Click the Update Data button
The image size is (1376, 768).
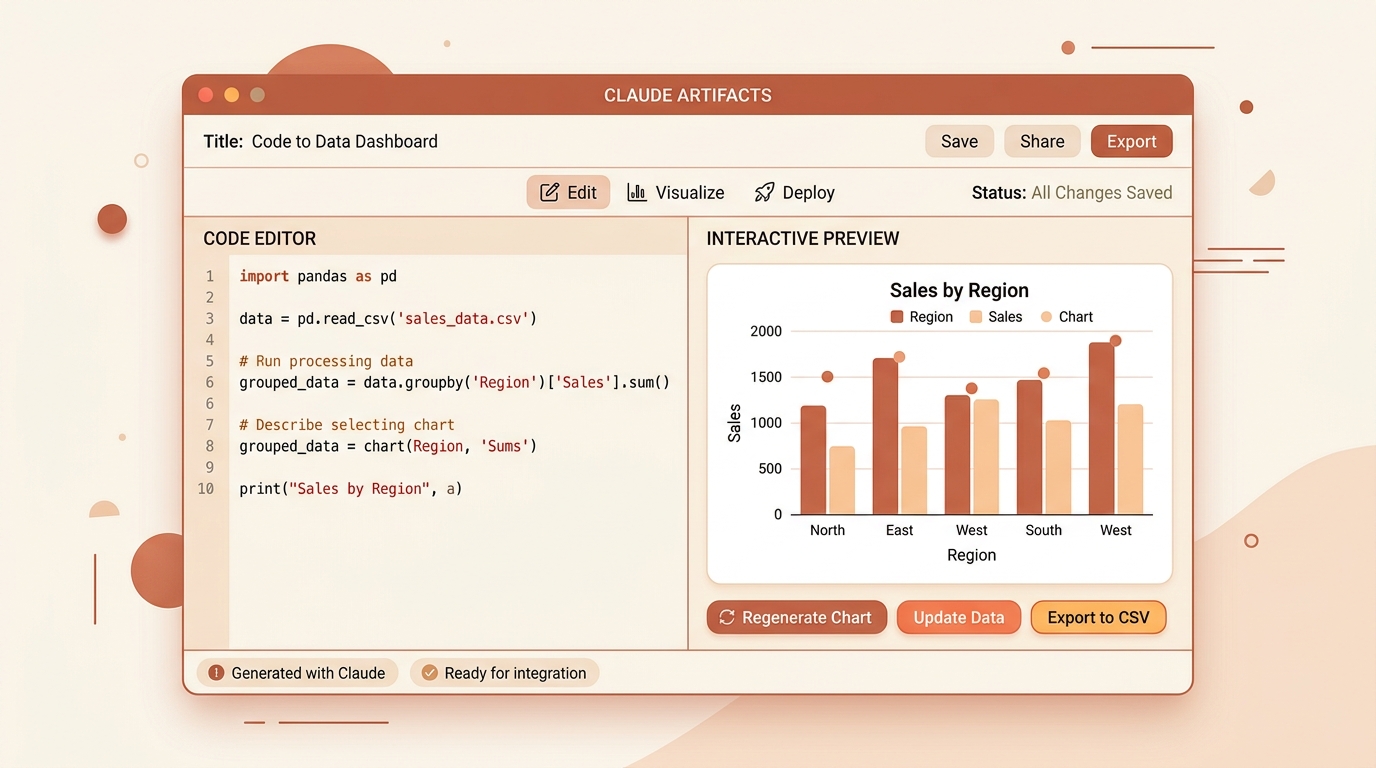[x=958, y=617]
